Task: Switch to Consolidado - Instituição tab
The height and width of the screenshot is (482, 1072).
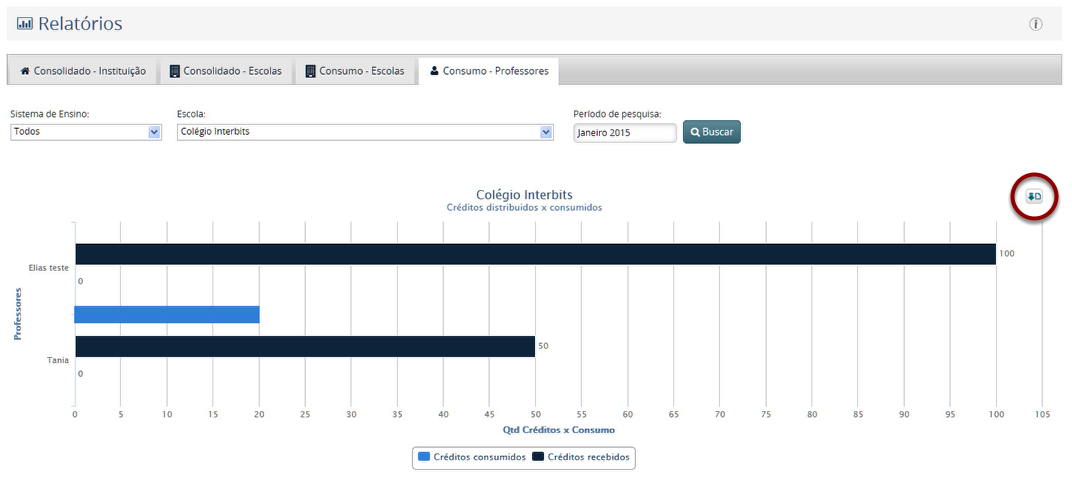Action: 83,71
